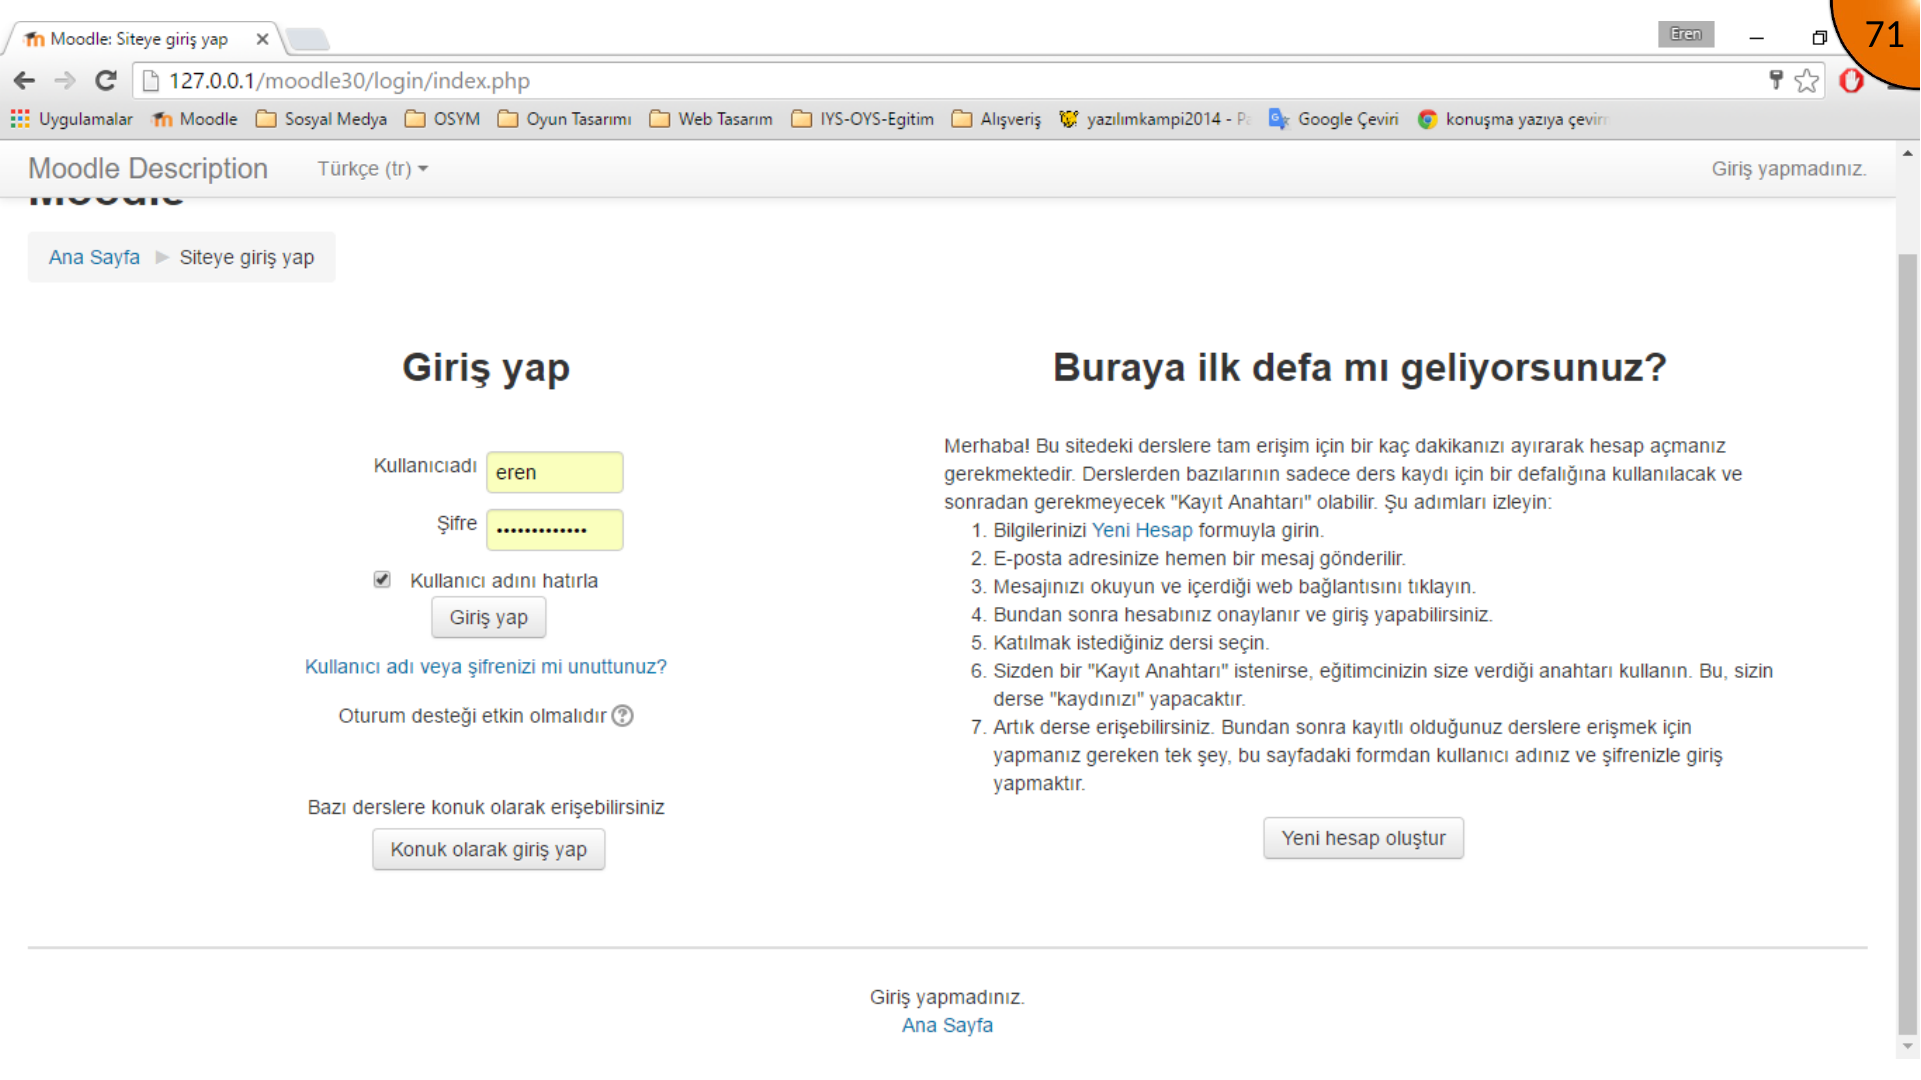Go to Ana Sayfa in breadcrumb
This screenshot has width=1921, height=1080.
(x=94, y=257)
